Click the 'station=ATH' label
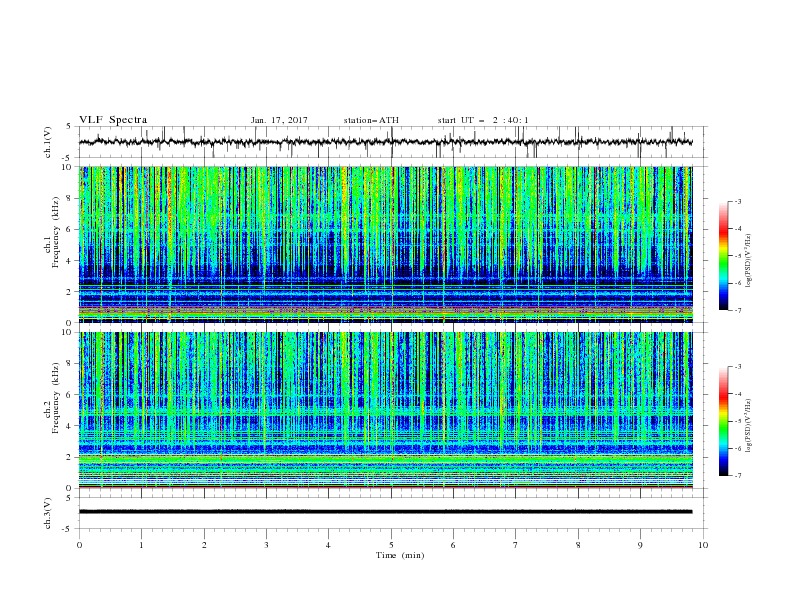 371,120
